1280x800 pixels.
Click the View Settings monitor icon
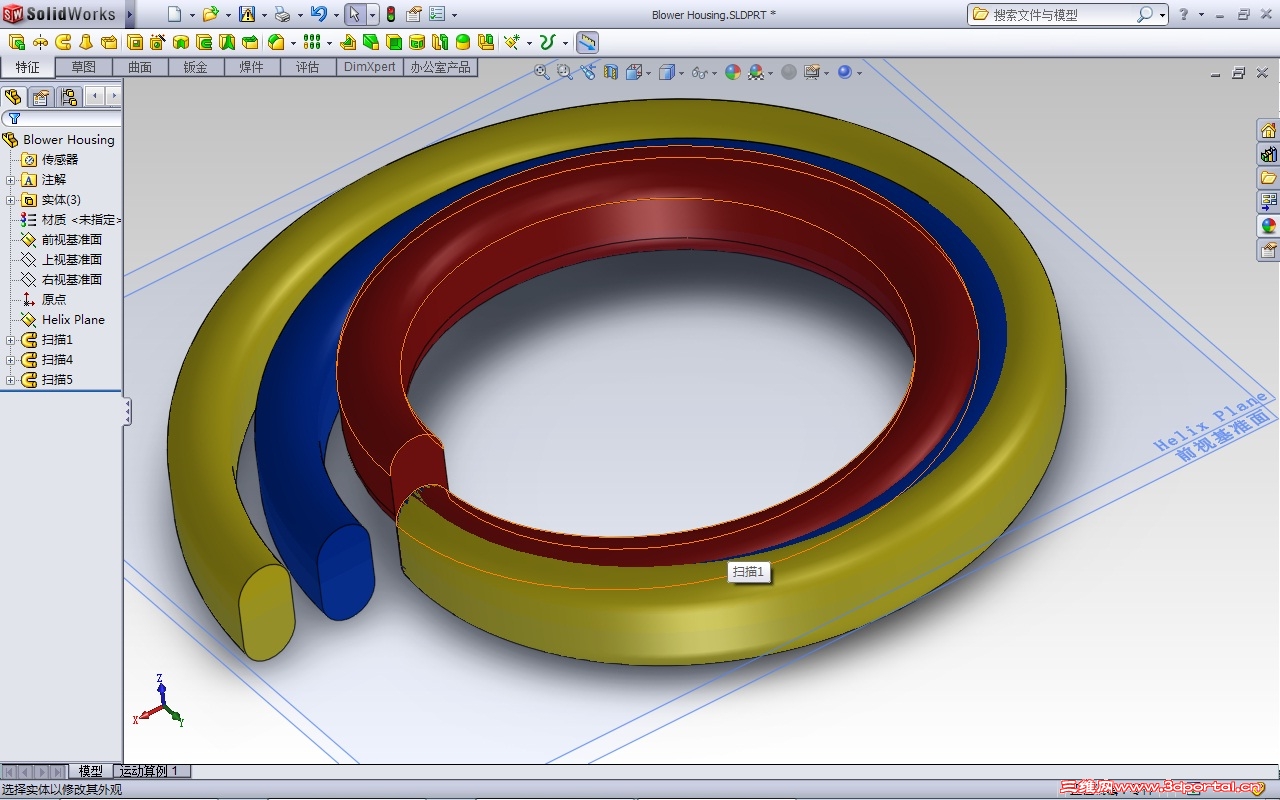click(x=812, y=72)
